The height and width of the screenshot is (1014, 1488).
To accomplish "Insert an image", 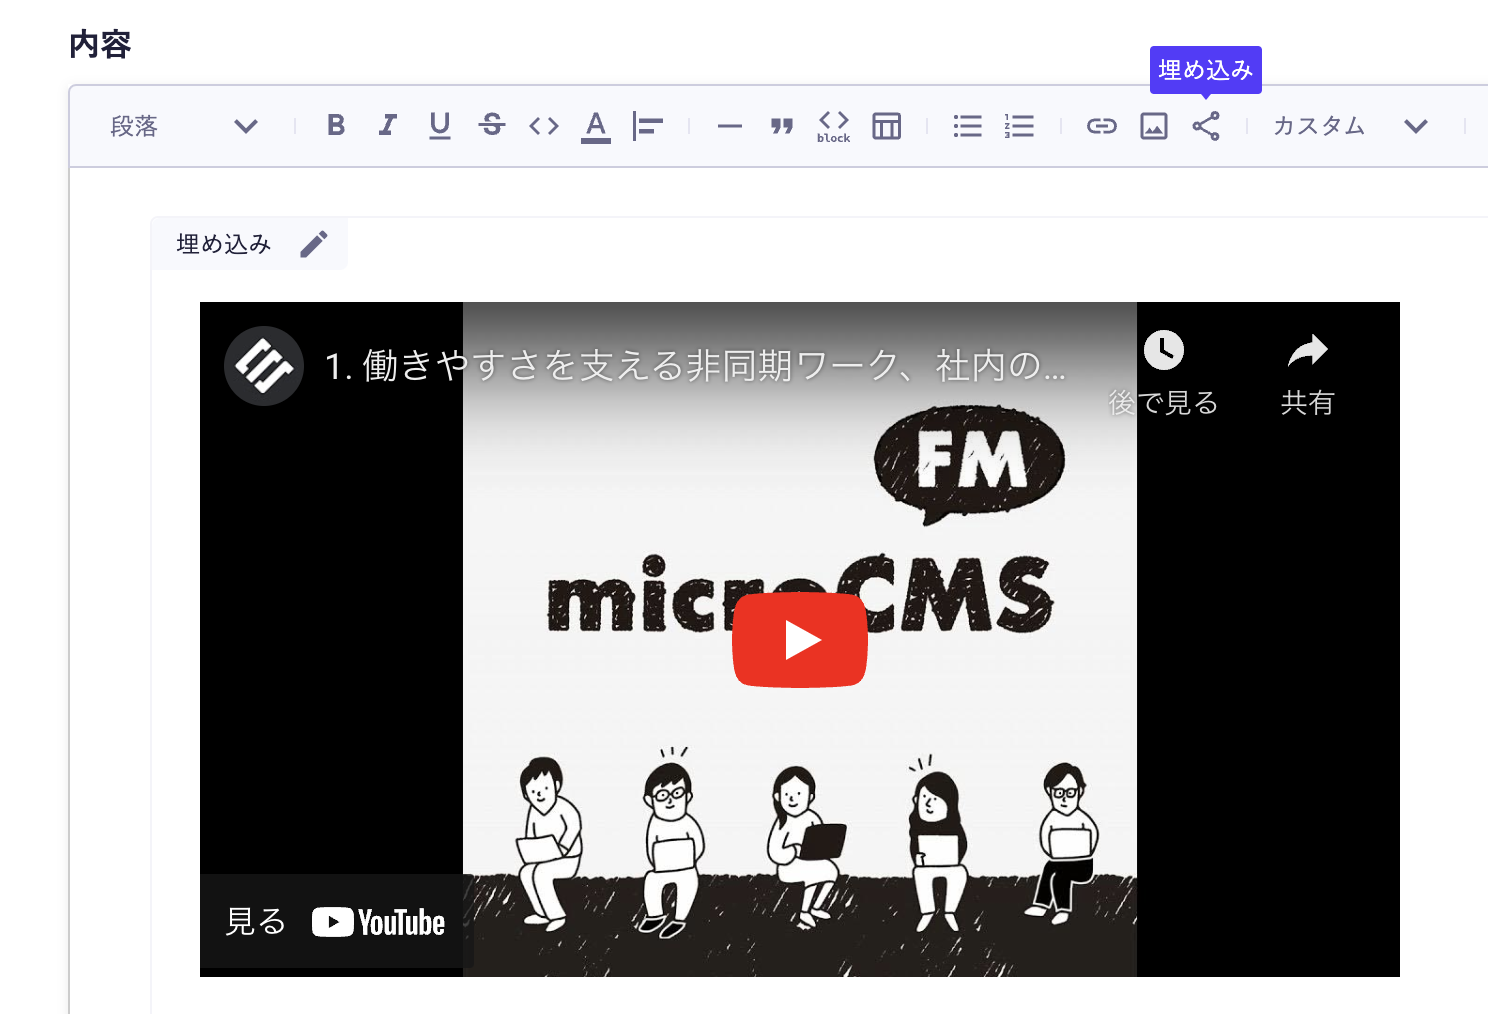I will click(1153, 125).
